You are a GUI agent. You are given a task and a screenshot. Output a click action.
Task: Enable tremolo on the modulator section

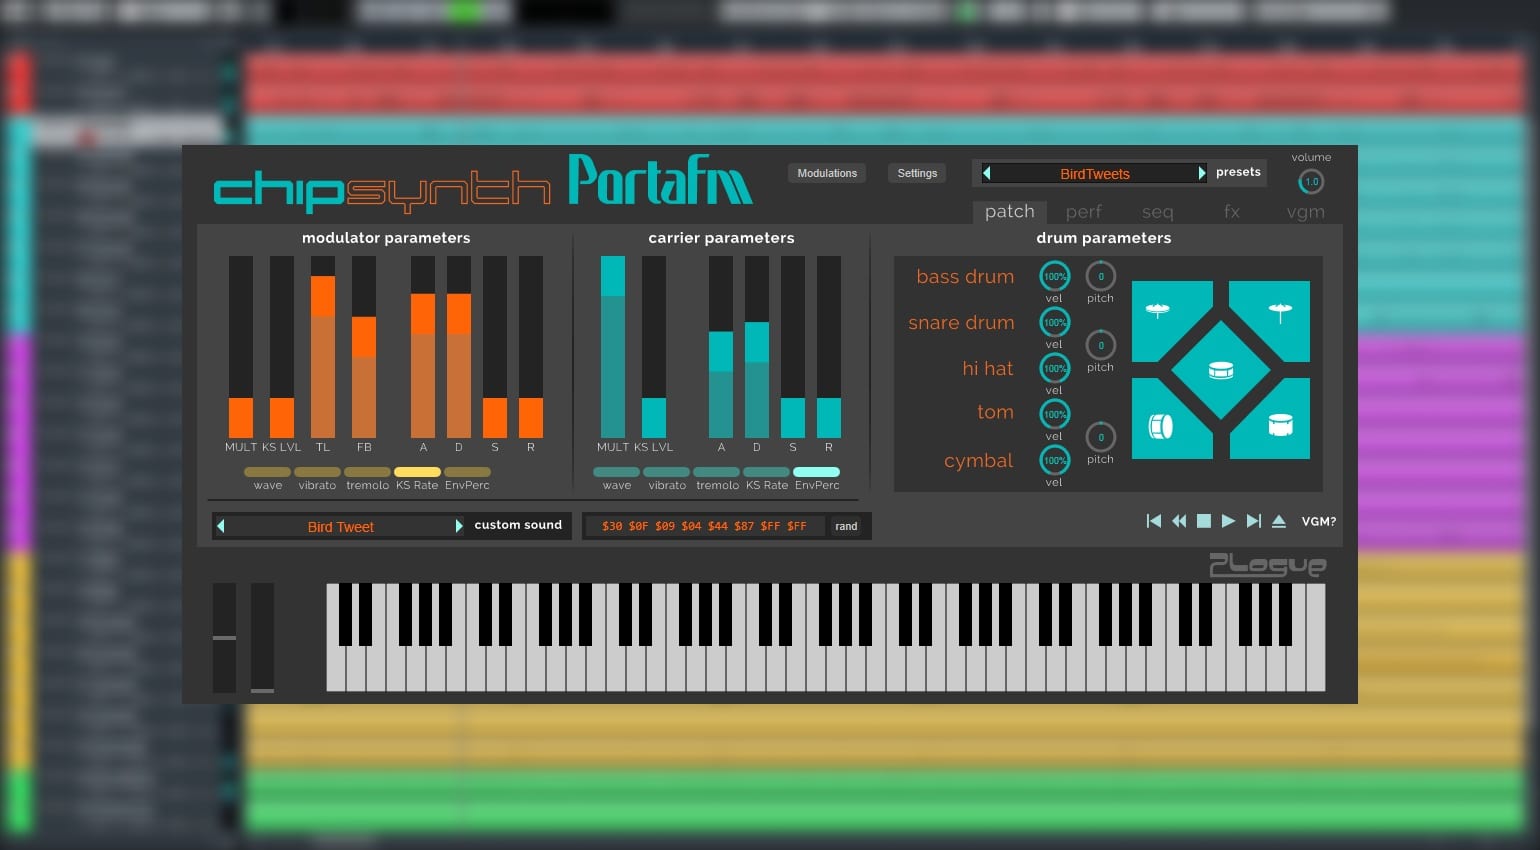[367, 471]
